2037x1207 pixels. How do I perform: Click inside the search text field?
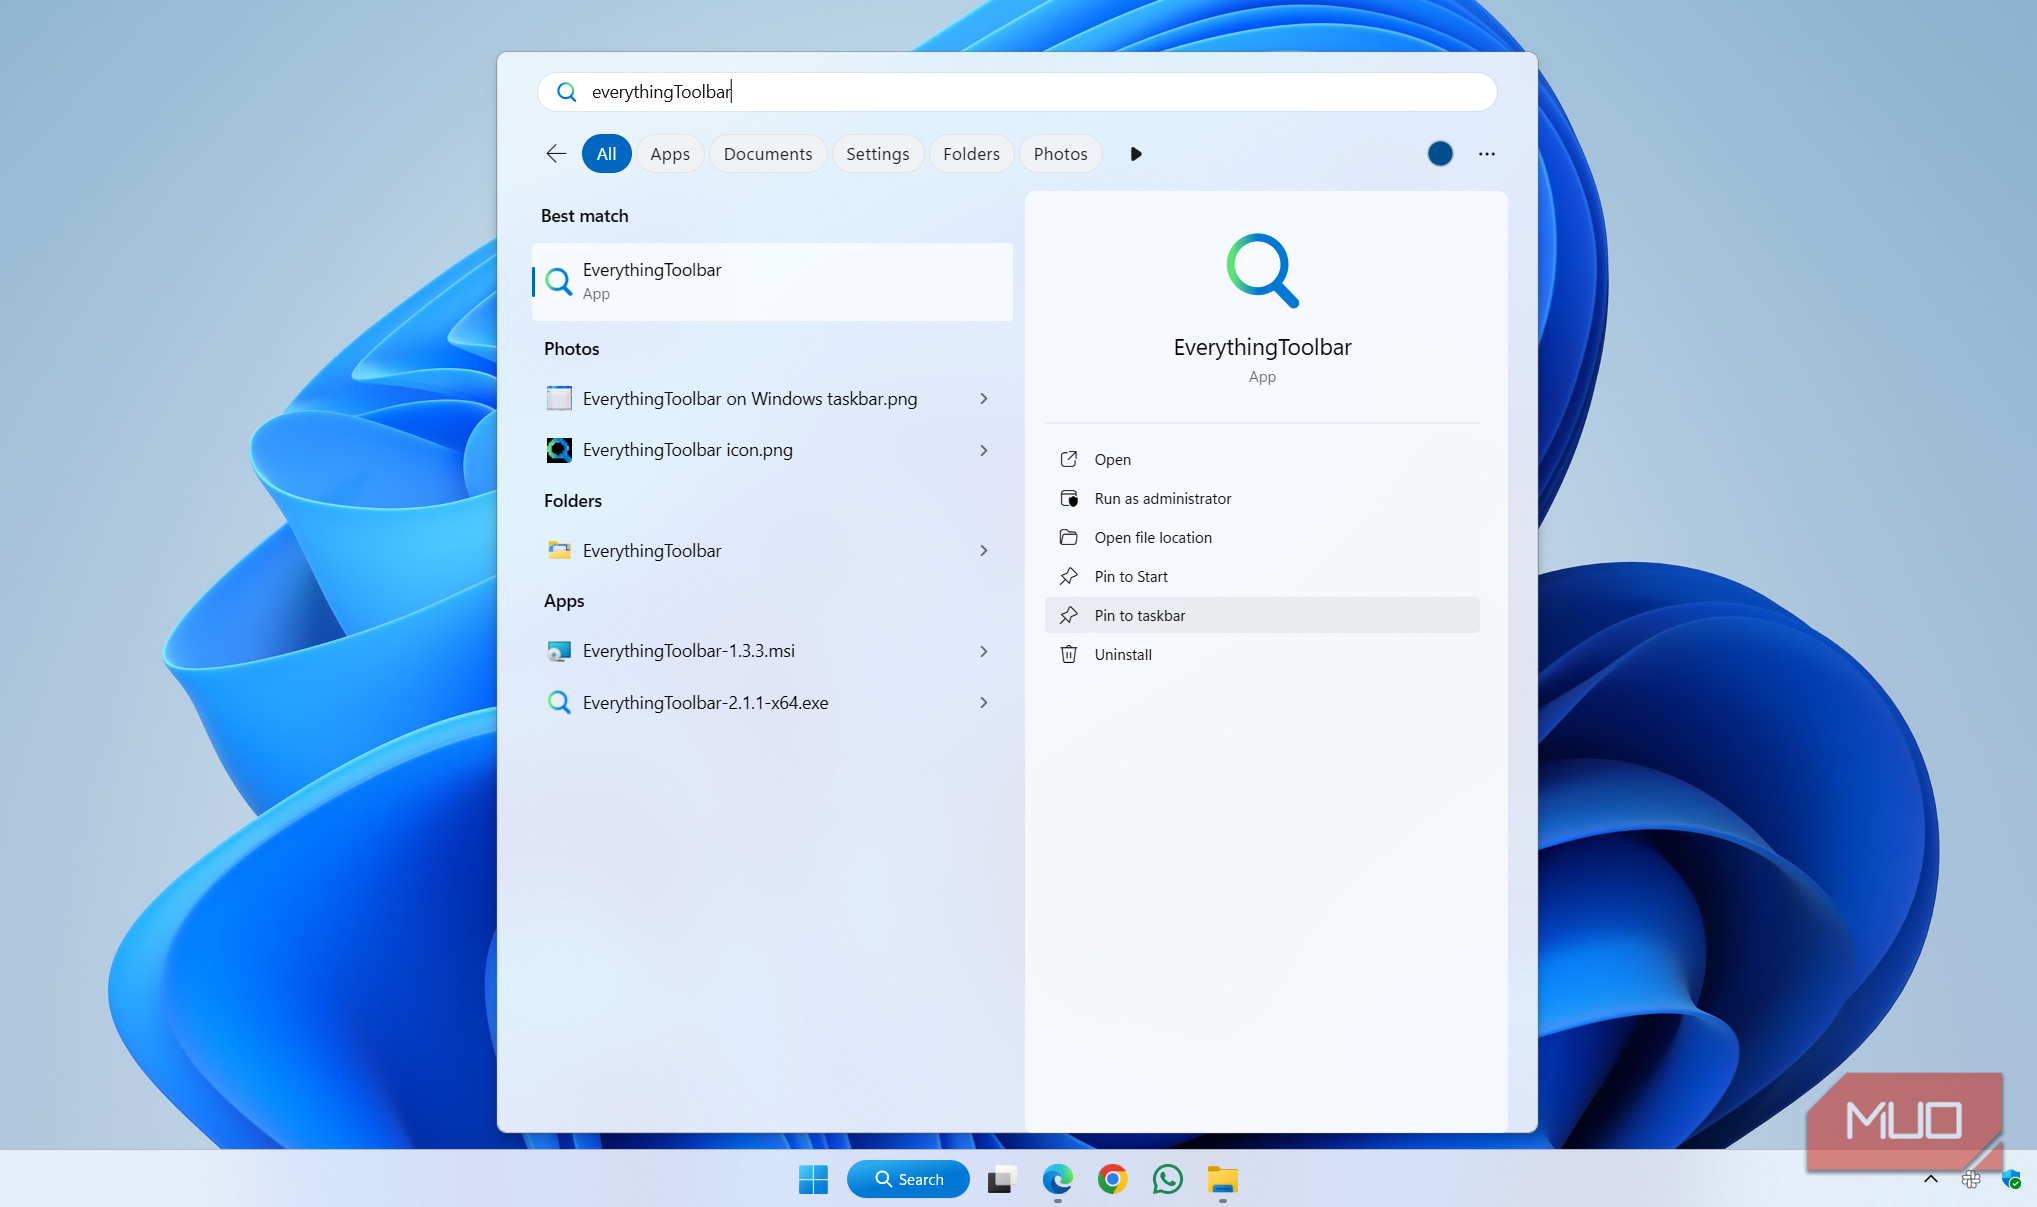(1016, 92)
